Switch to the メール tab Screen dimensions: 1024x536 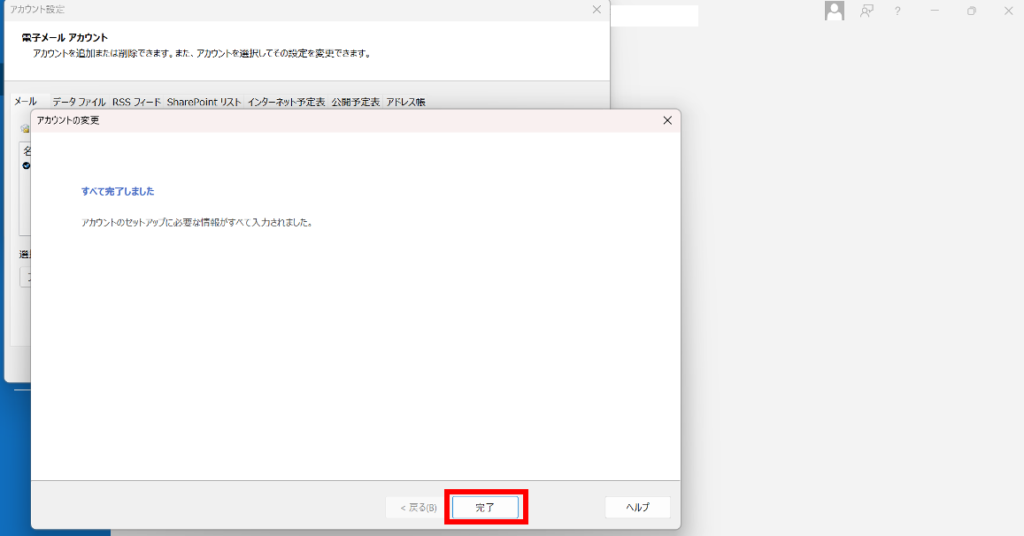click(x=26, y=102)
